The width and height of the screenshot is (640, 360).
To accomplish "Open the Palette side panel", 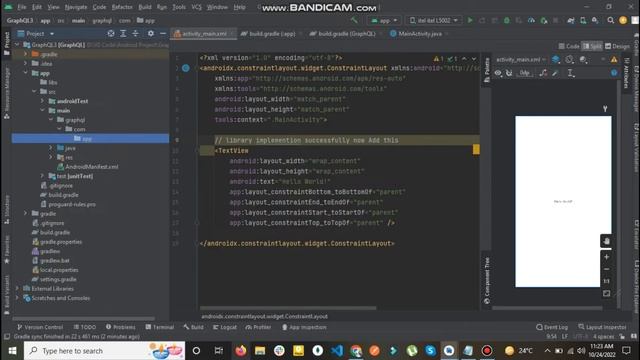I will click(487, 70).
